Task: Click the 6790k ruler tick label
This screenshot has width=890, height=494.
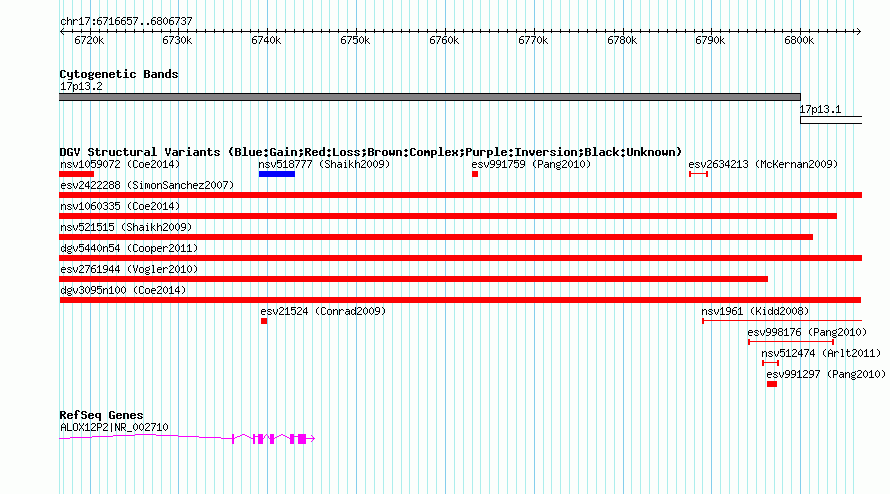Action: click(710, 40)
